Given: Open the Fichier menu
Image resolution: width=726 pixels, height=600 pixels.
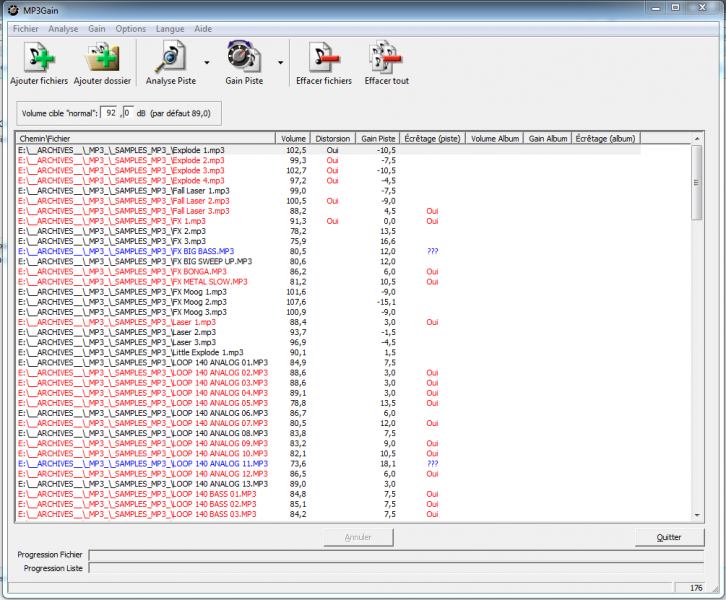Looking at the screenshot, I should [x=25, y=29].
